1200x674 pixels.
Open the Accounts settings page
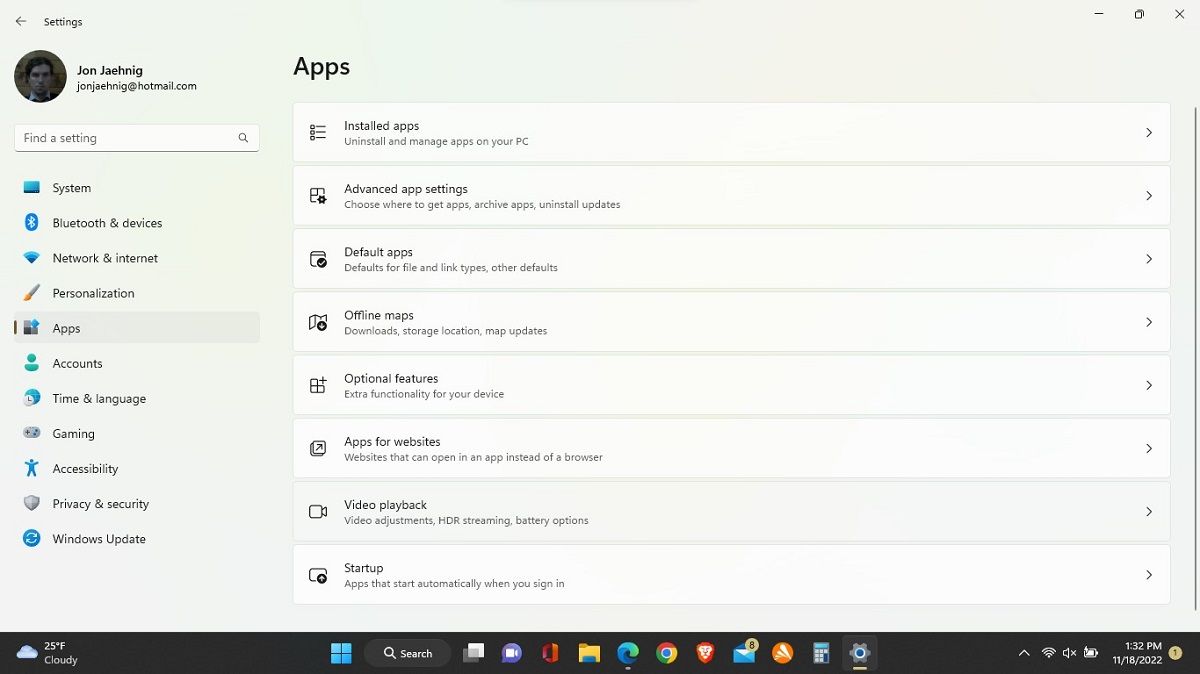(x=77, y=363)
